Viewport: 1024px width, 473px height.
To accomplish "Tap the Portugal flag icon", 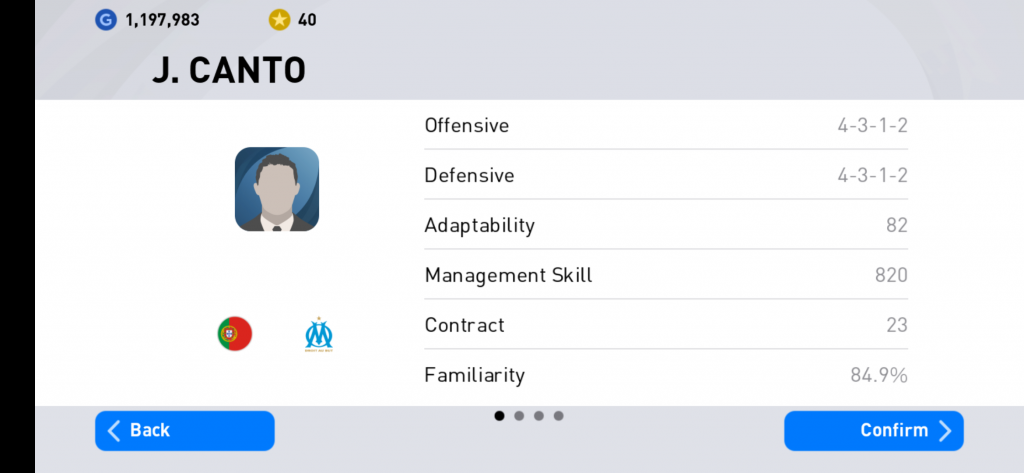I will (234, 334).
